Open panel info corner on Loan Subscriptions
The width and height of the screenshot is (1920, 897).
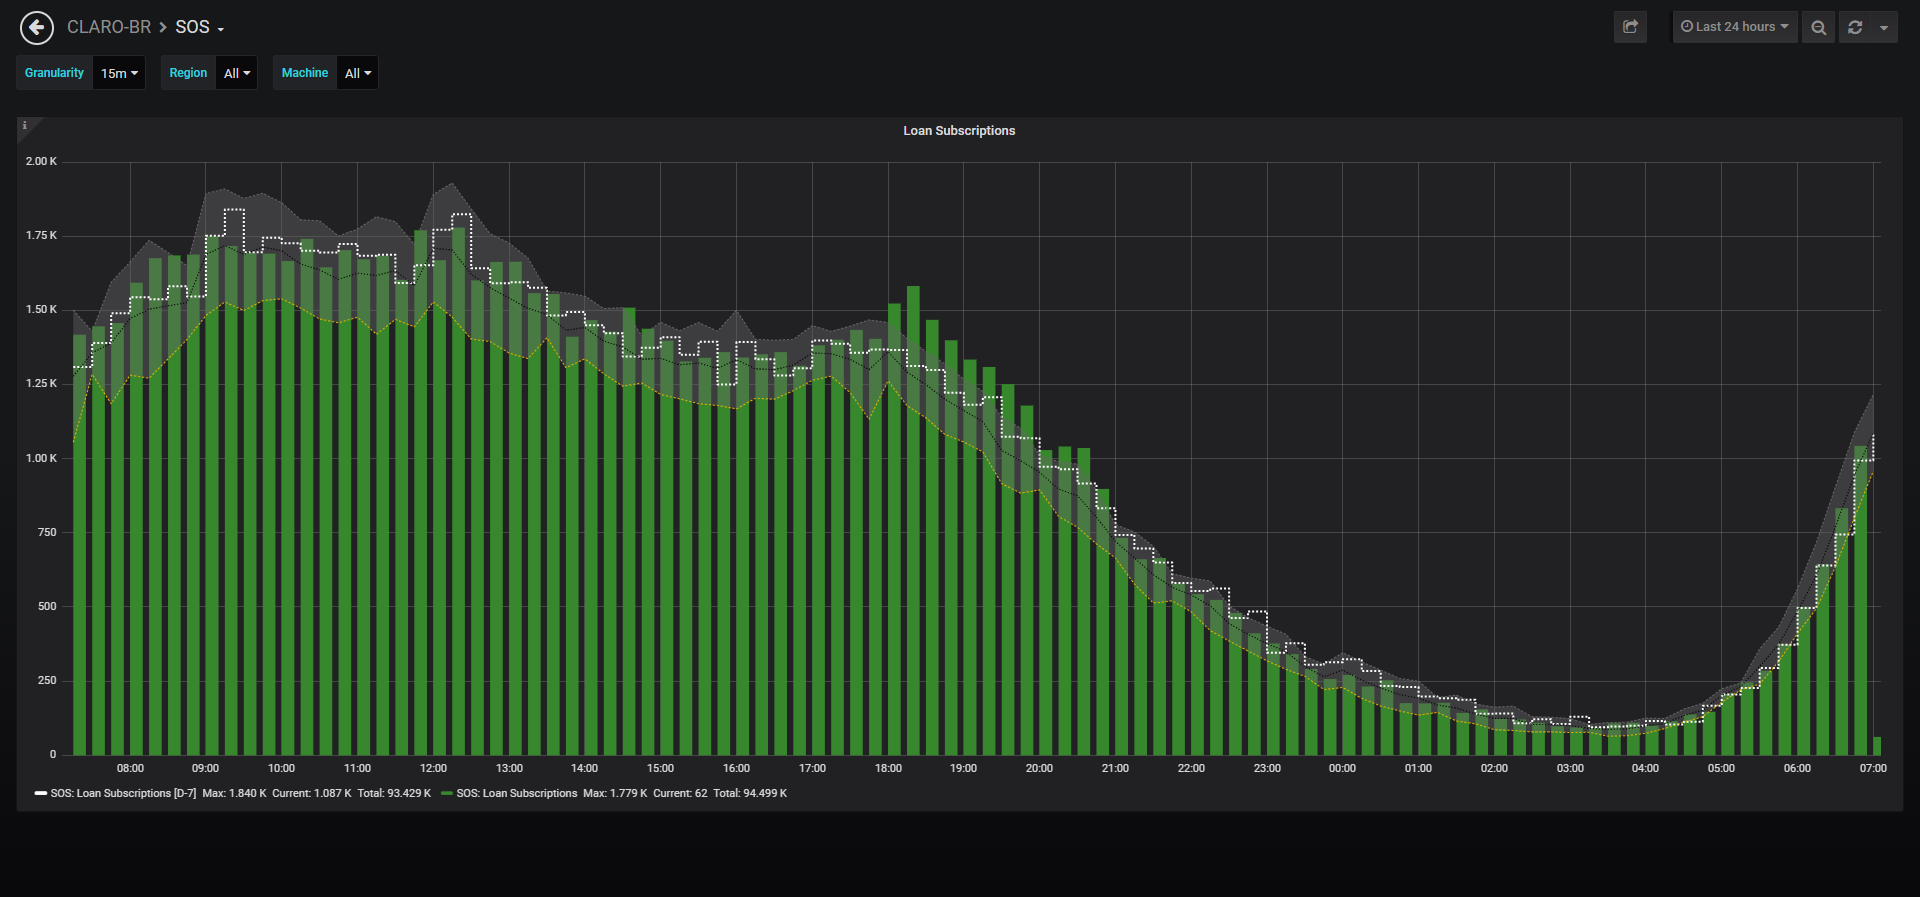tap(25, 125)
